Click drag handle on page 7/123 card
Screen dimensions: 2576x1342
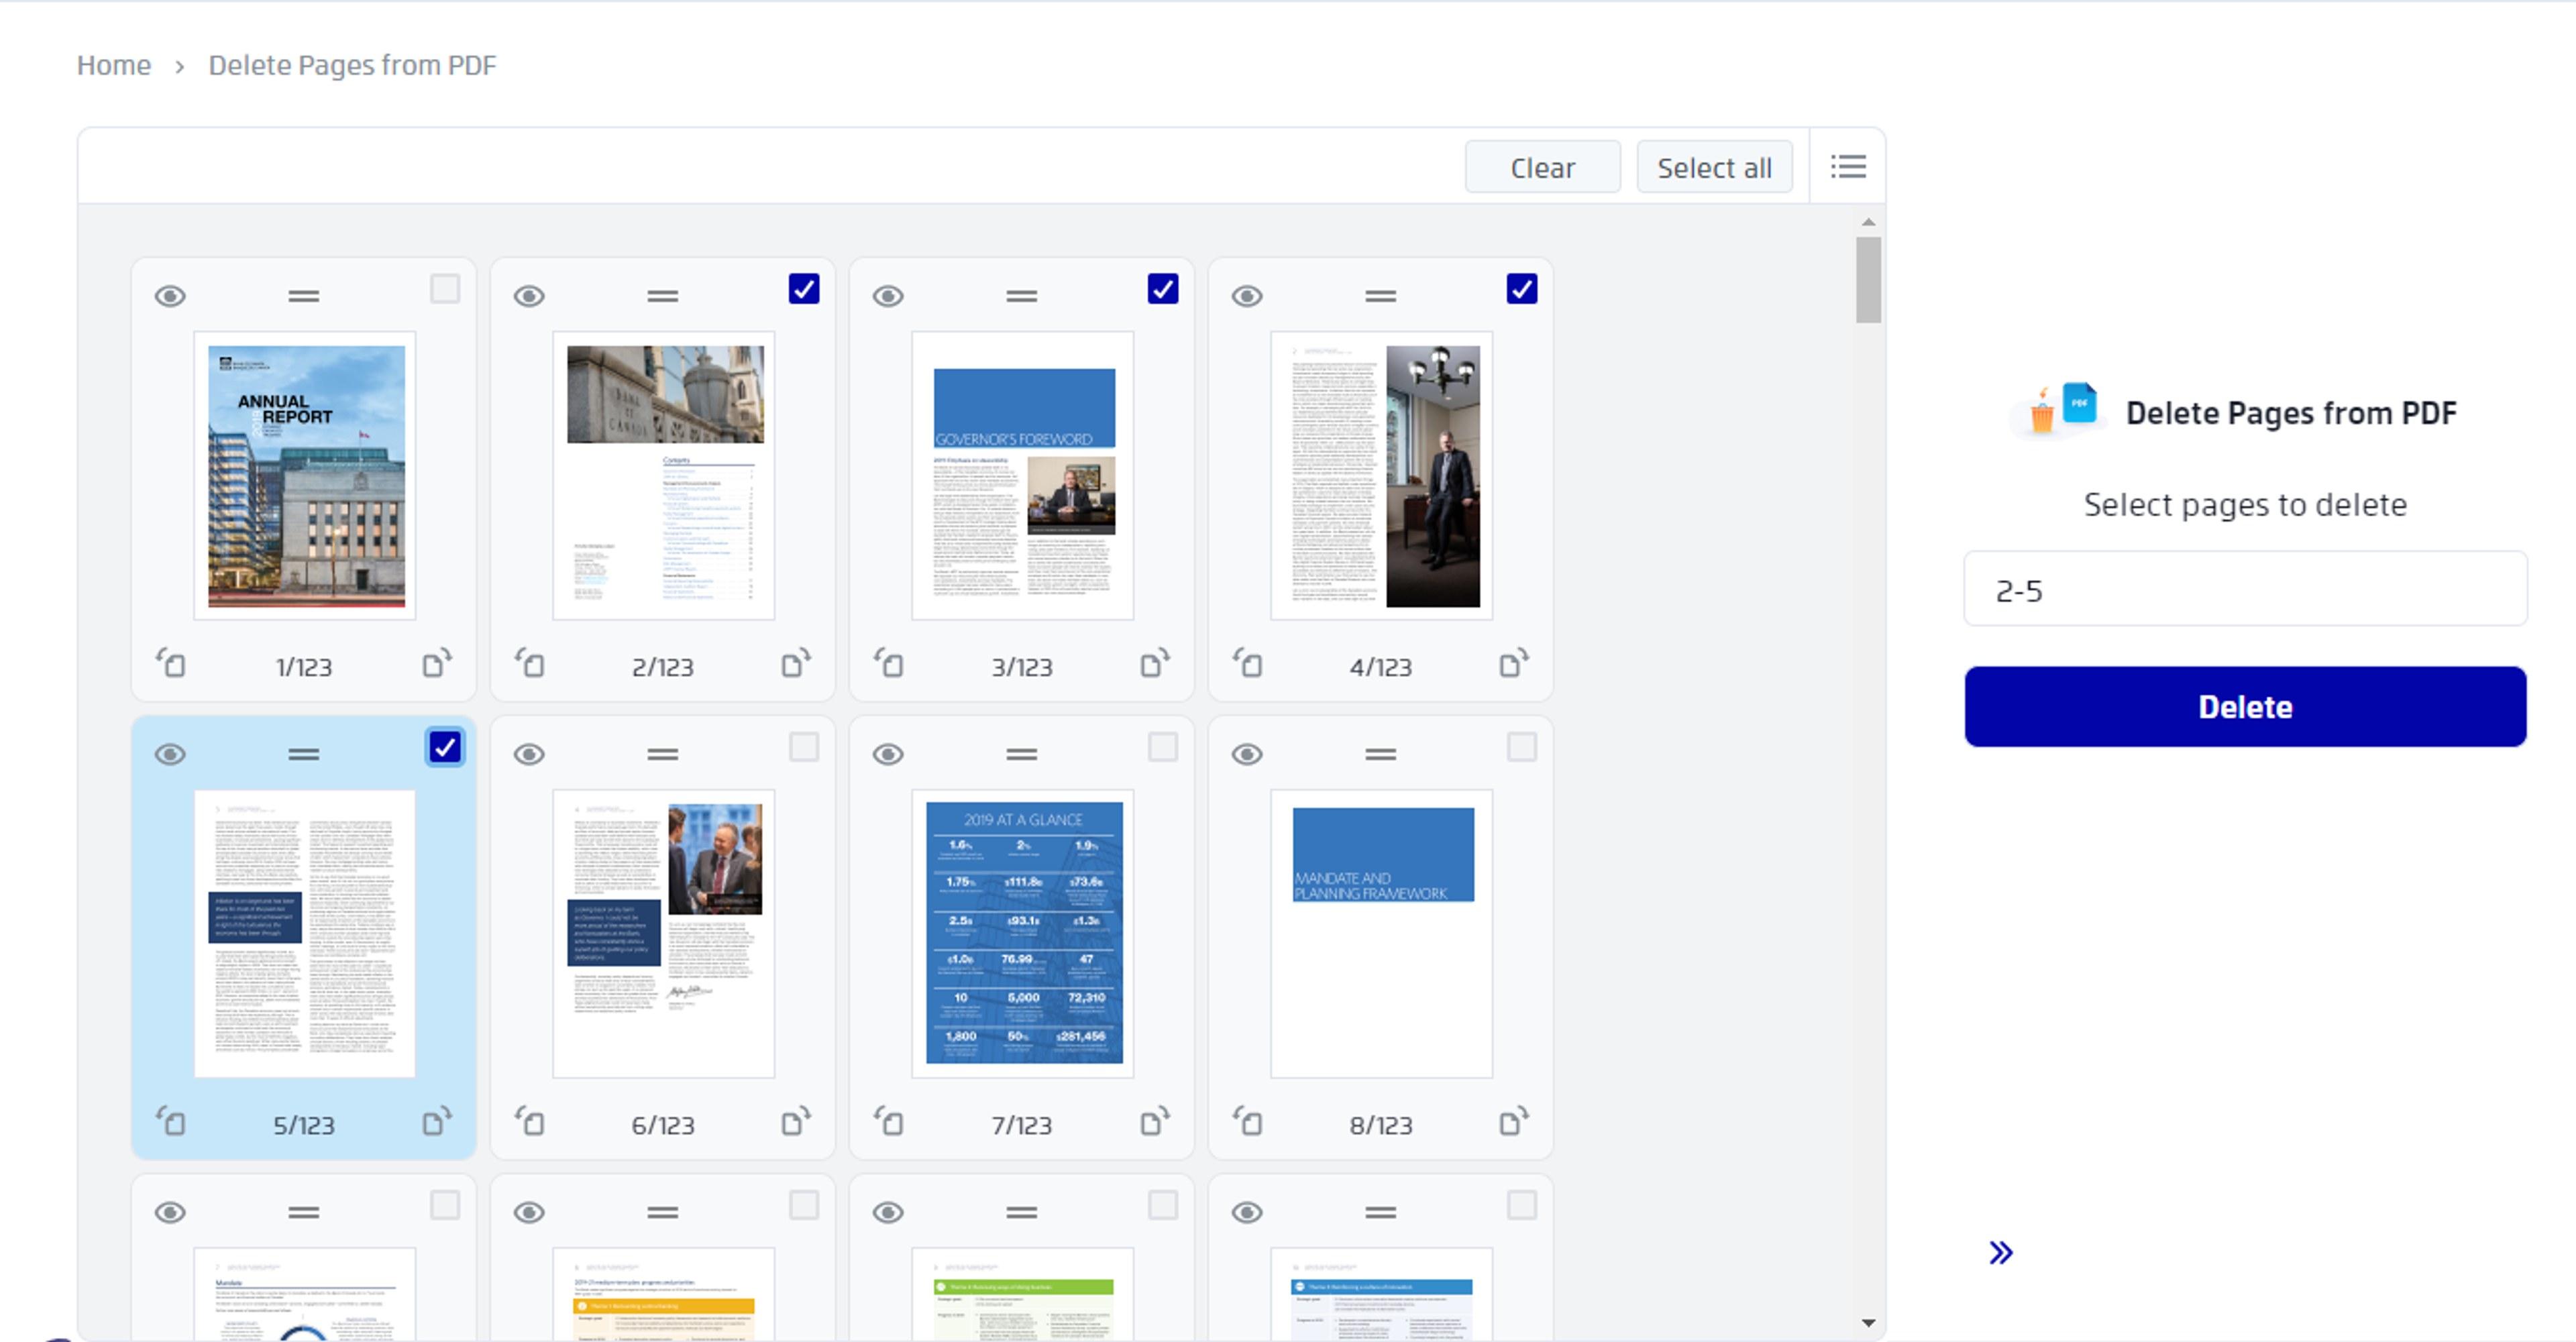point(1022,754)
